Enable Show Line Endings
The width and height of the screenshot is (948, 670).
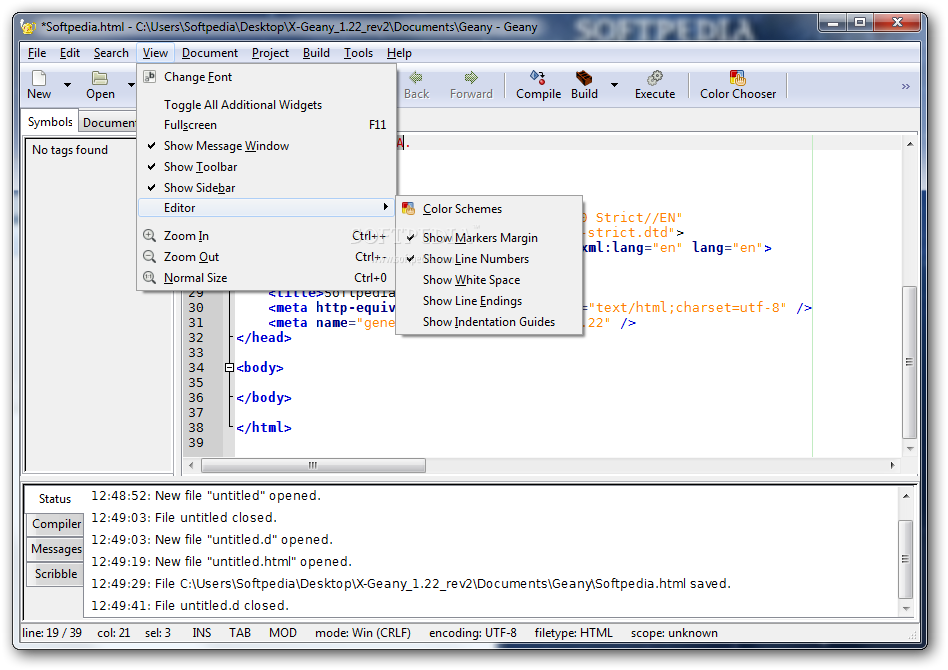[x=489, y=301]
